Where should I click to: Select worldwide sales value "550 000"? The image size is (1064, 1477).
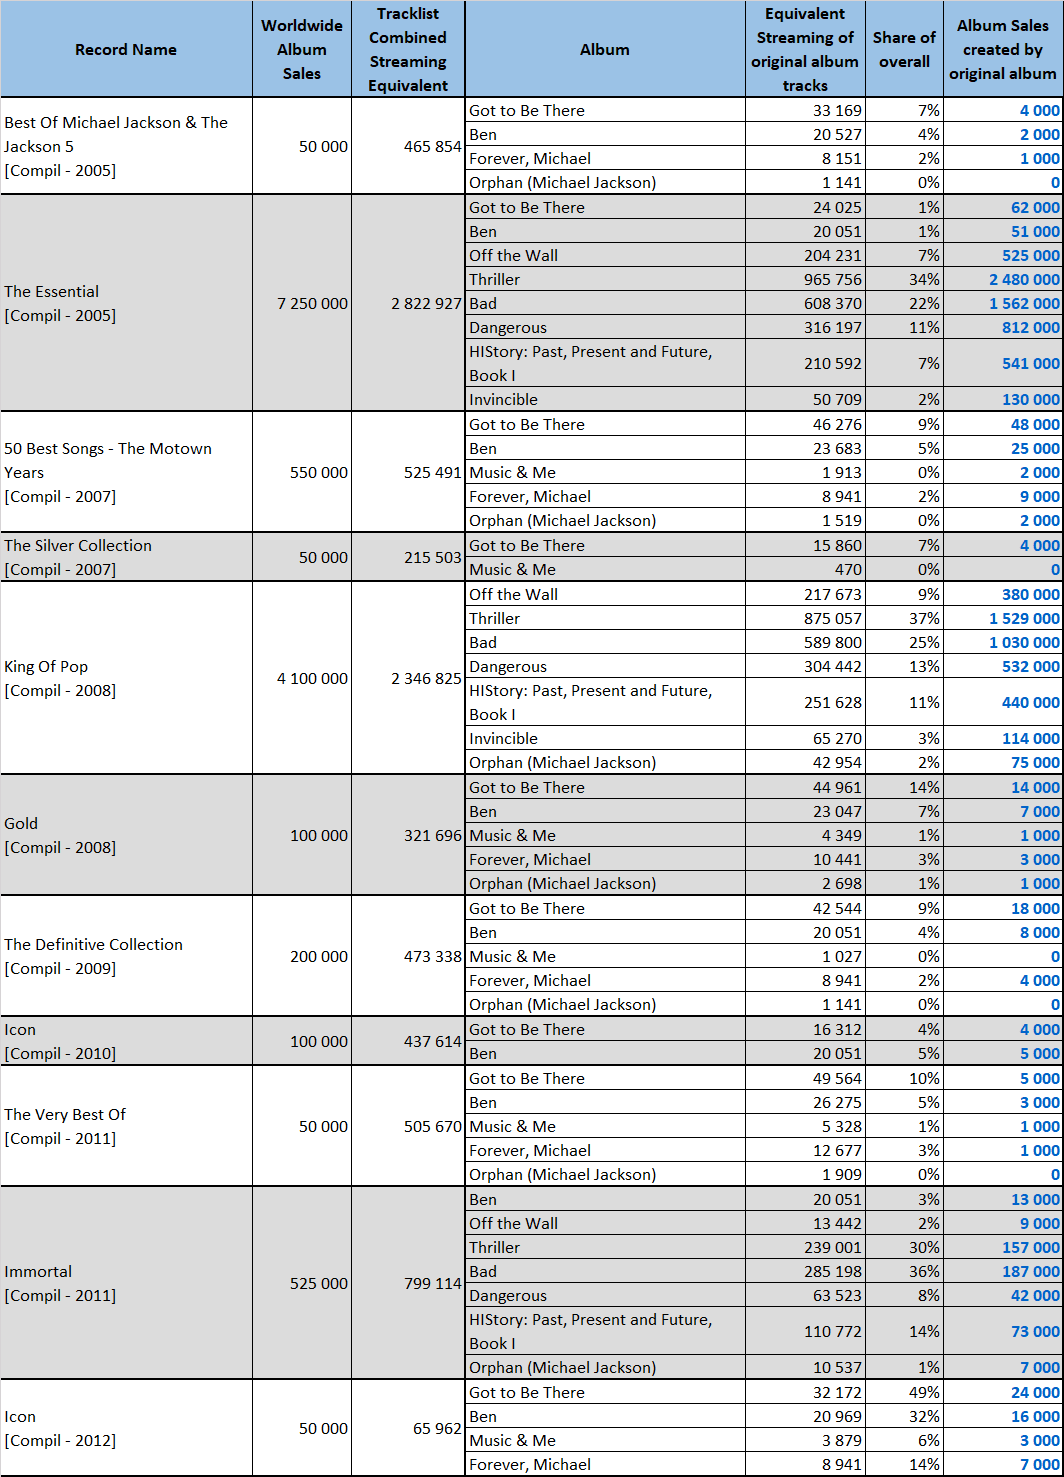point(319,472)
